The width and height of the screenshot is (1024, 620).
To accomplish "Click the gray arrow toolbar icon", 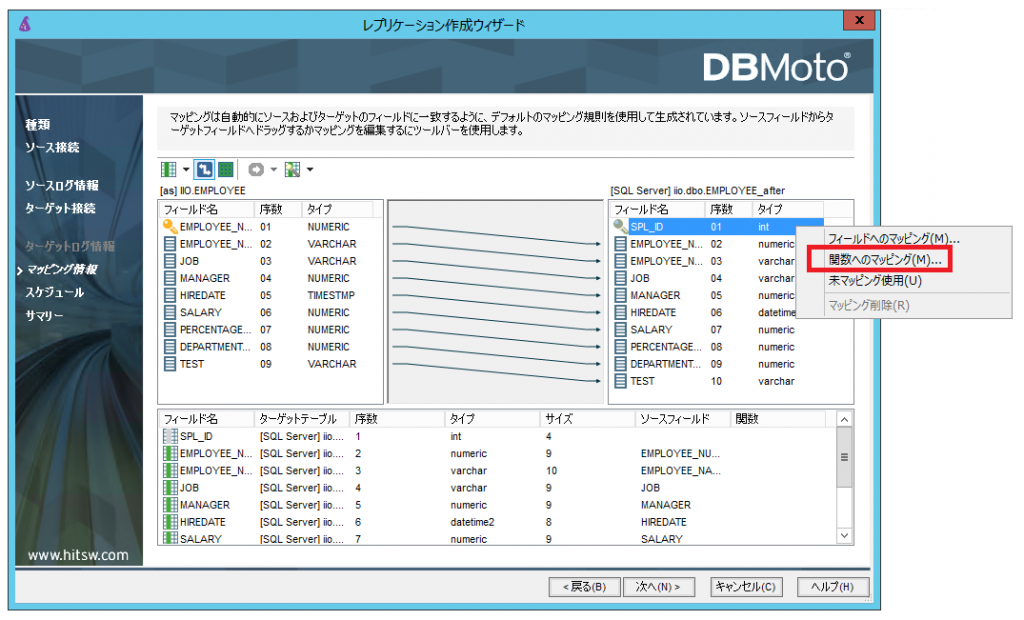I will [x=254, y=169].
